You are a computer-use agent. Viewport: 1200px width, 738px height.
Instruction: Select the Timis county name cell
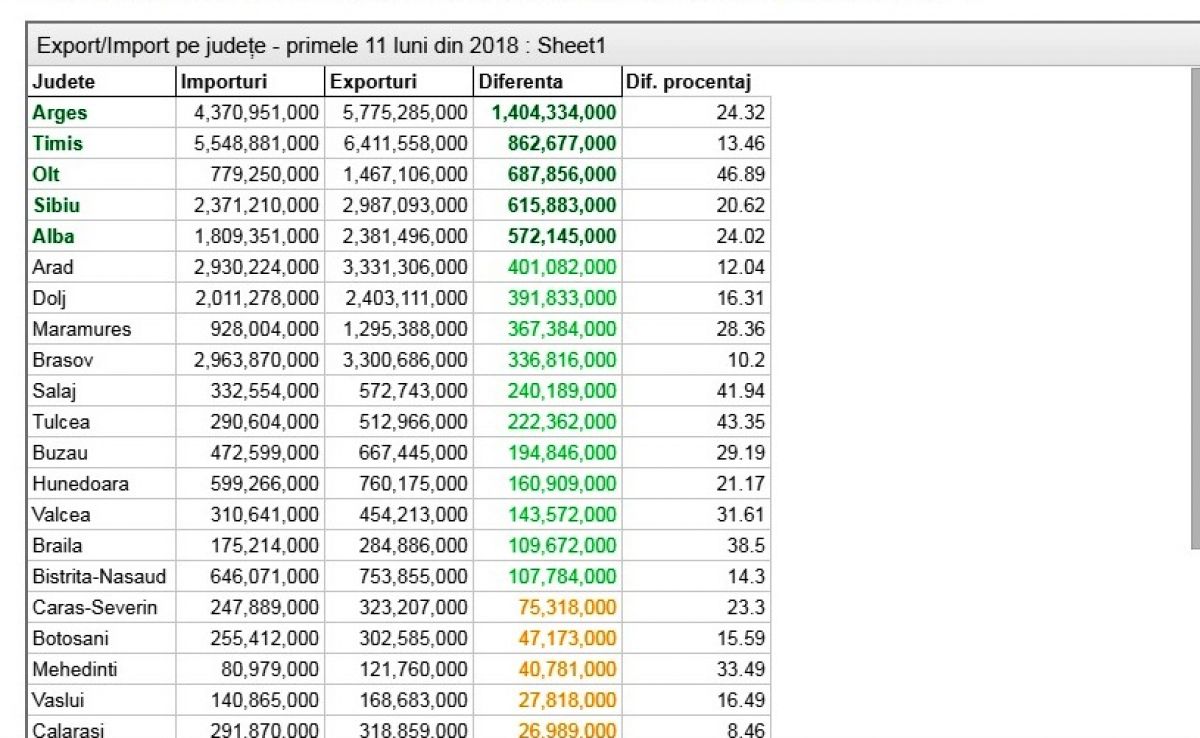101,144
